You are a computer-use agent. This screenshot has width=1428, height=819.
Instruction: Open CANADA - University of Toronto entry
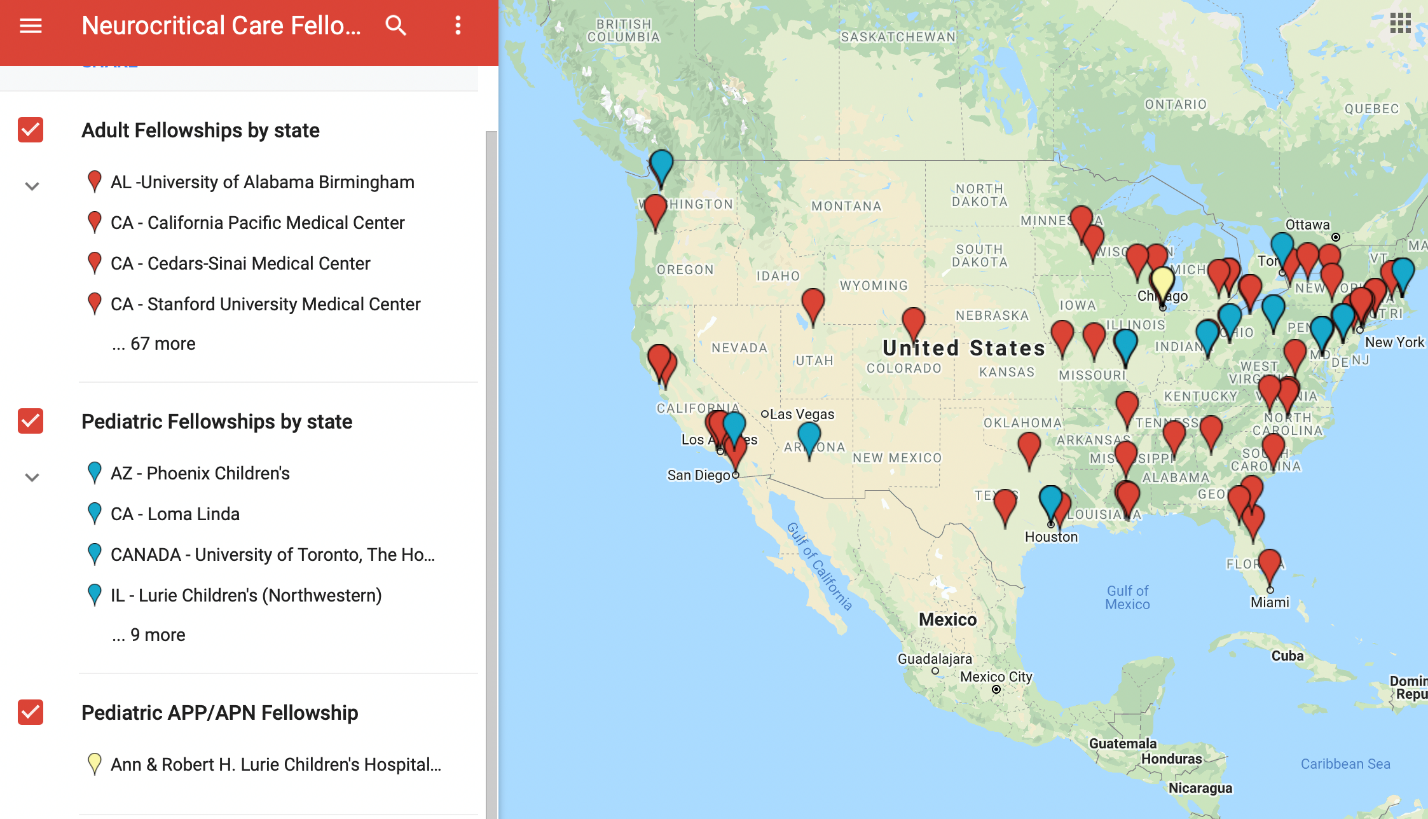[x=273, y=555]
